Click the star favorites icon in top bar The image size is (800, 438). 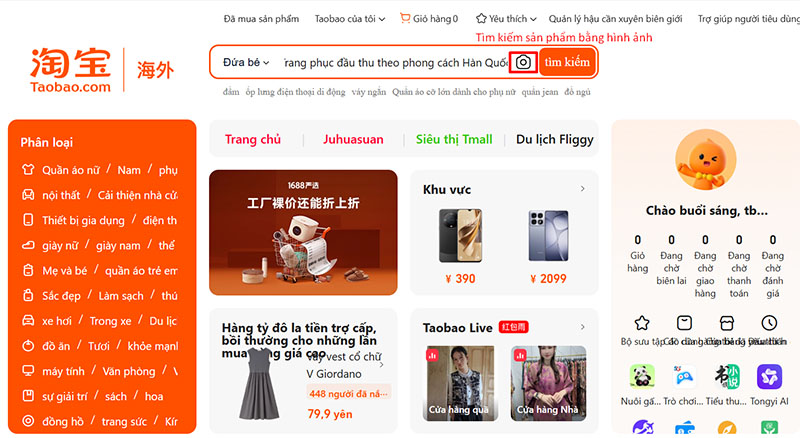(x=481, y=18)
